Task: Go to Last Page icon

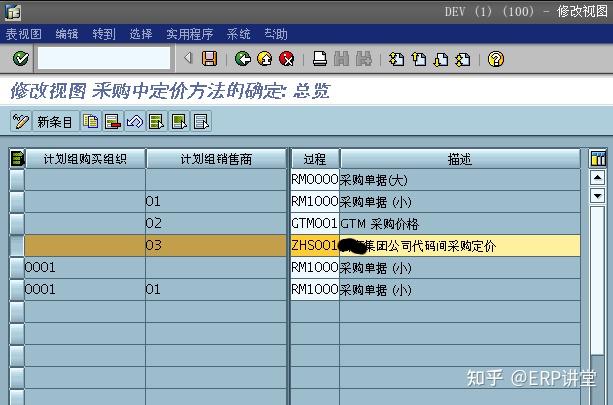Action: [463, 59]
